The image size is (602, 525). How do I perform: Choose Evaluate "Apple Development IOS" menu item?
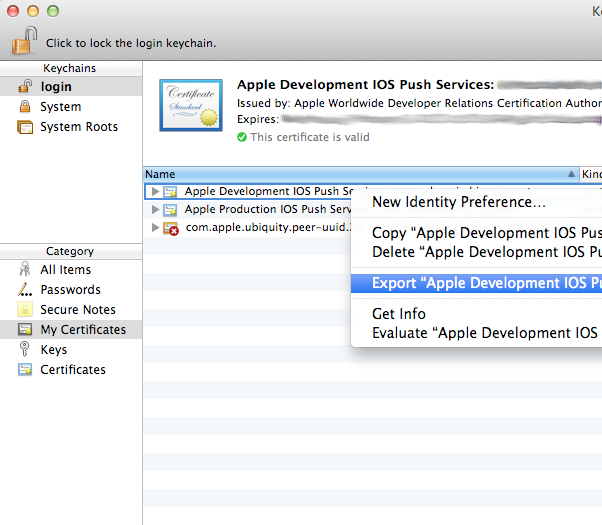tap(476, 333)
